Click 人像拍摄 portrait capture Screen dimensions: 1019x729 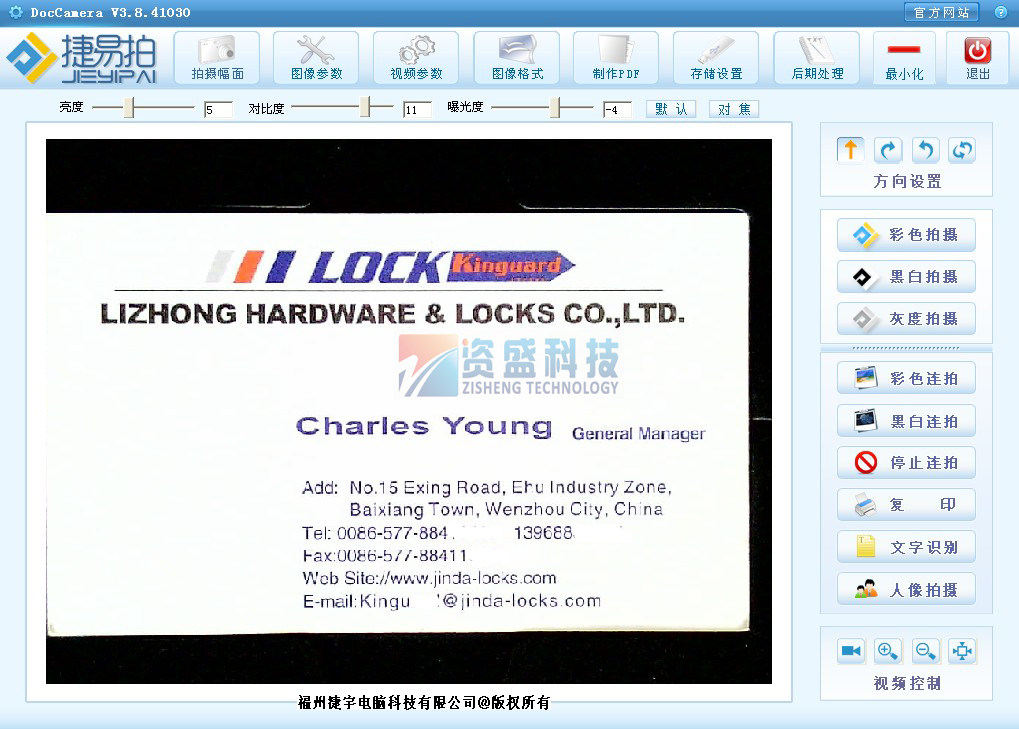907,589
